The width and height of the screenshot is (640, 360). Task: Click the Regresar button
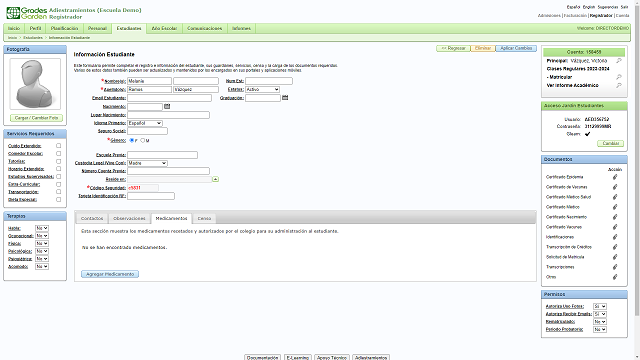(x=453, y=48)
